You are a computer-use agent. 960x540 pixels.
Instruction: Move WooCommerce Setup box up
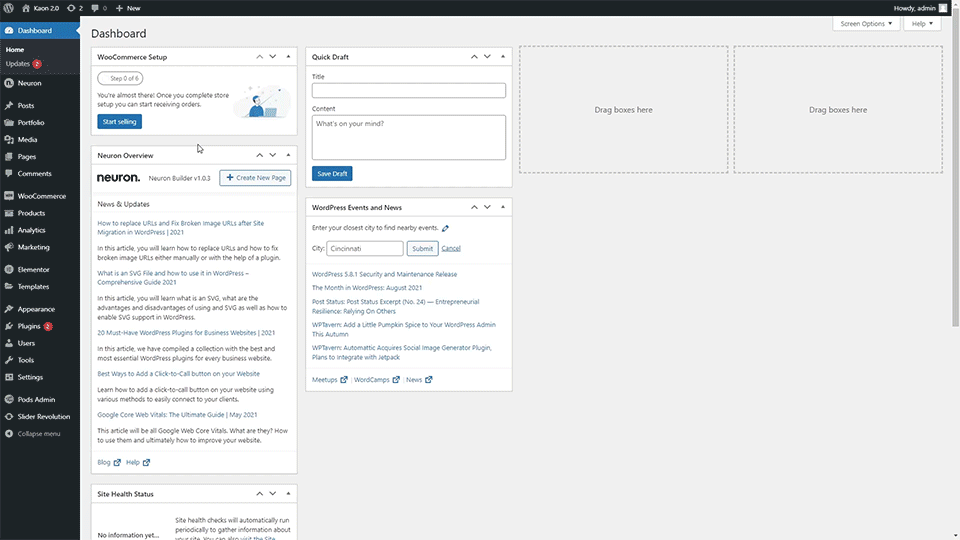(x=260, y=57)
